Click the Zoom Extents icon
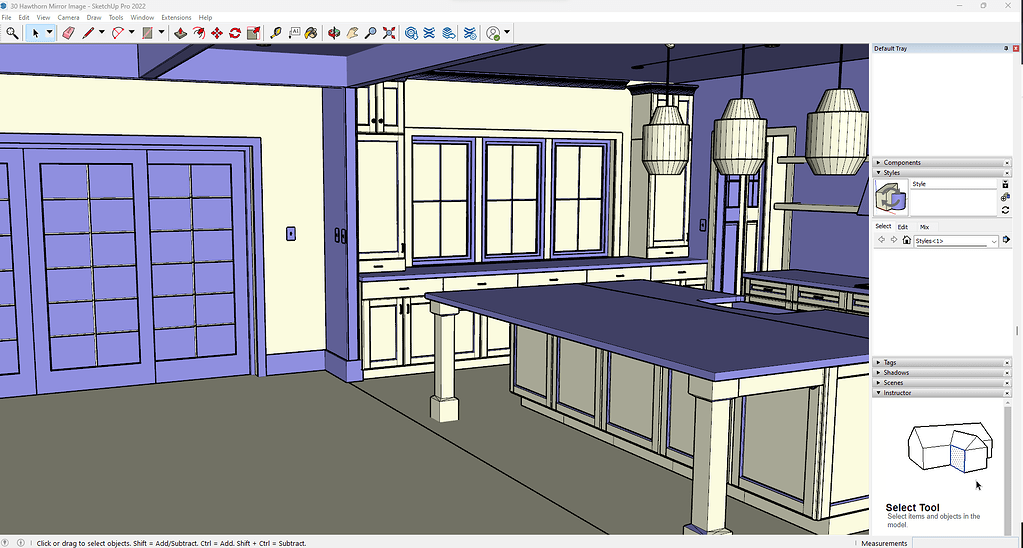 click(388, 33)
